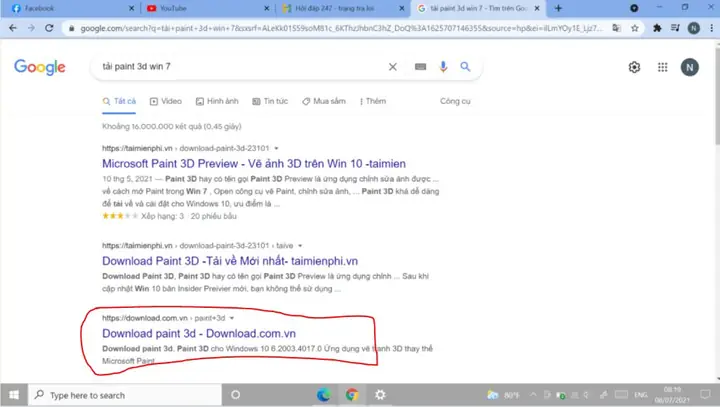Close the Hỏi đáp 247 tab
Screen dimensions: 720x407
point(402,8)
